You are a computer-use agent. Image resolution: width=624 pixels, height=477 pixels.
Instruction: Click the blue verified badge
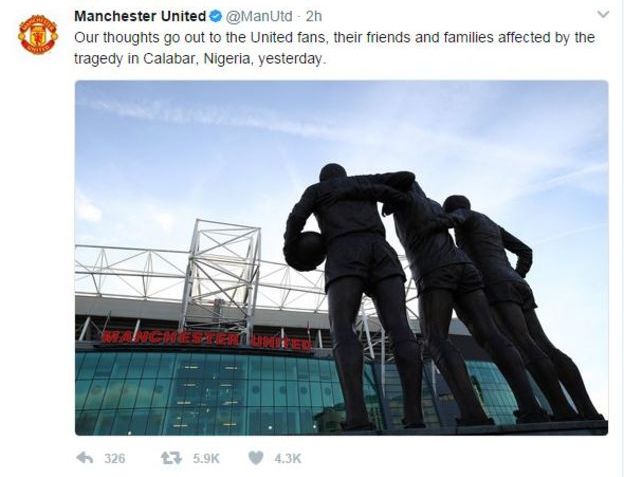click(216, 16)
